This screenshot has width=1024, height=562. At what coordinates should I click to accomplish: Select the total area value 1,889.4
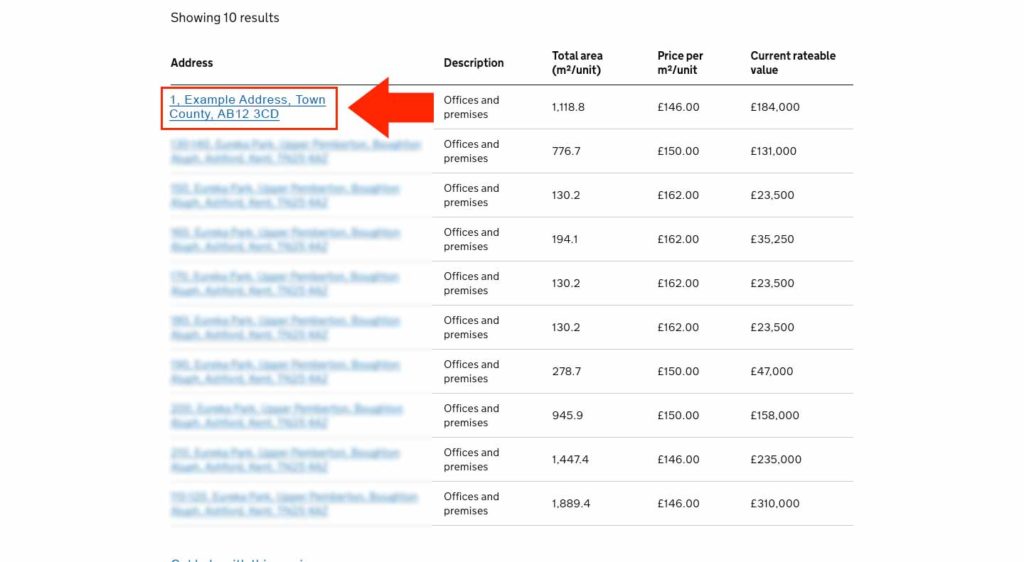571,504
